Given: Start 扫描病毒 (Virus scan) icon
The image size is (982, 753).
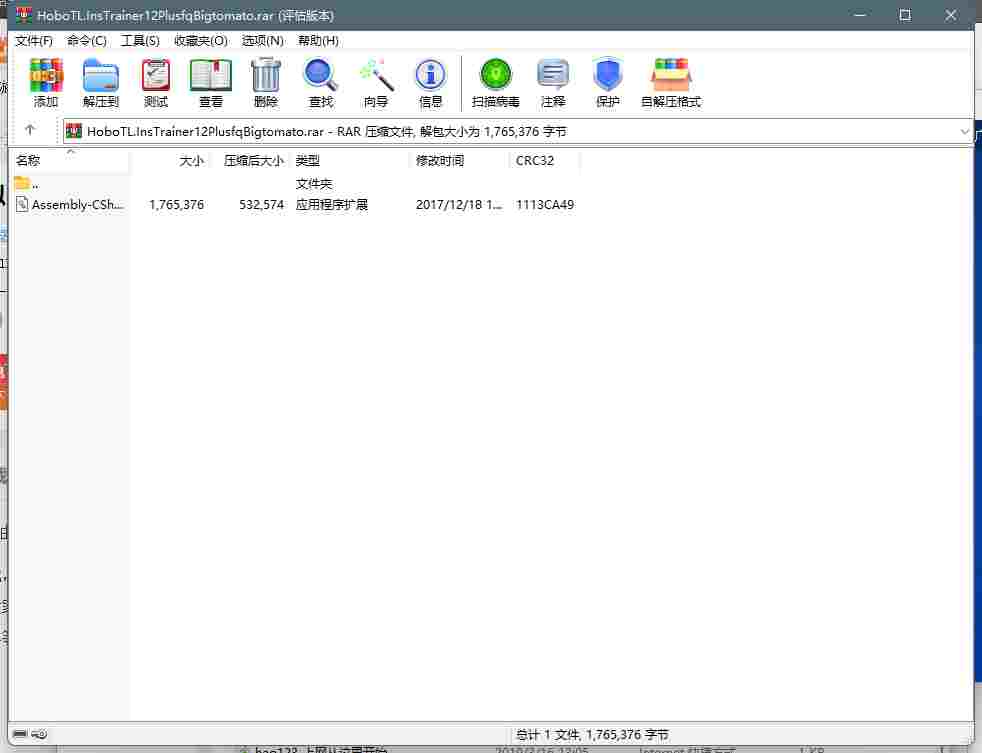Looking at the screenshot, I should (x=495, y=75).
